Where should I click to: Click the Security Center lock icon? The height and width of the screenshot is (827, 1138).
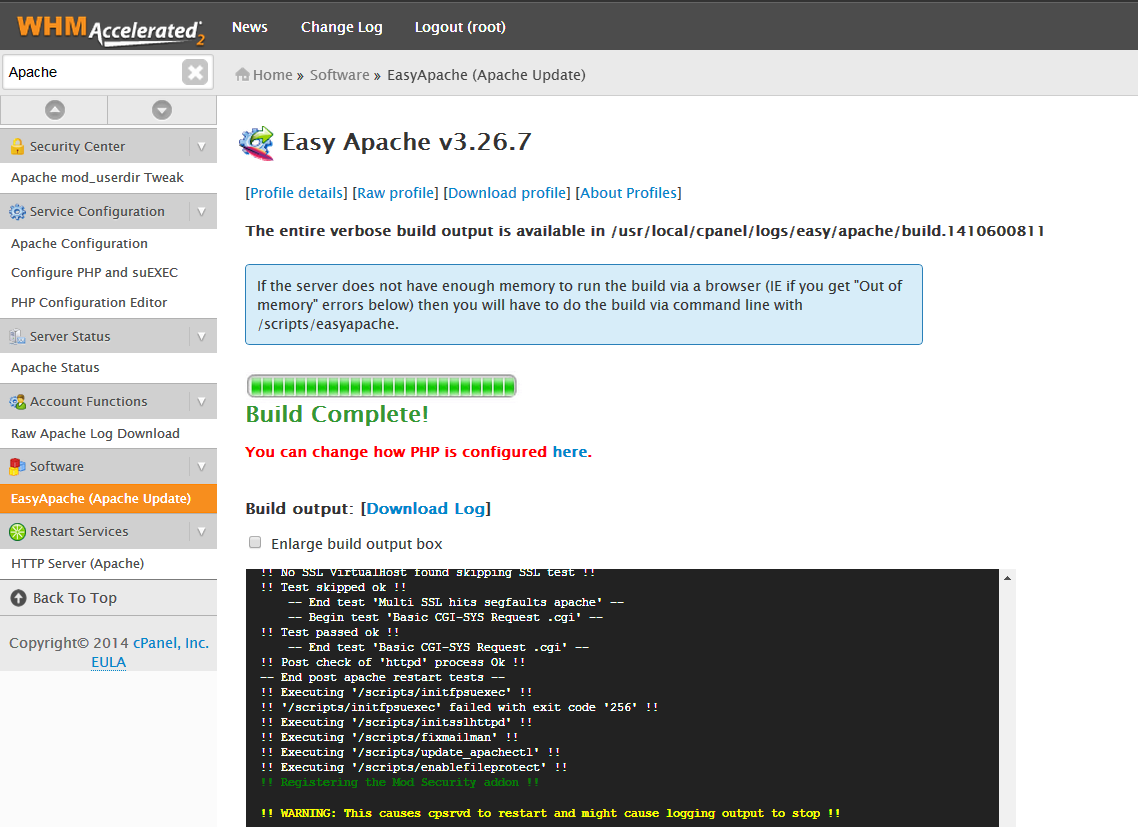(x=17, y=147)
